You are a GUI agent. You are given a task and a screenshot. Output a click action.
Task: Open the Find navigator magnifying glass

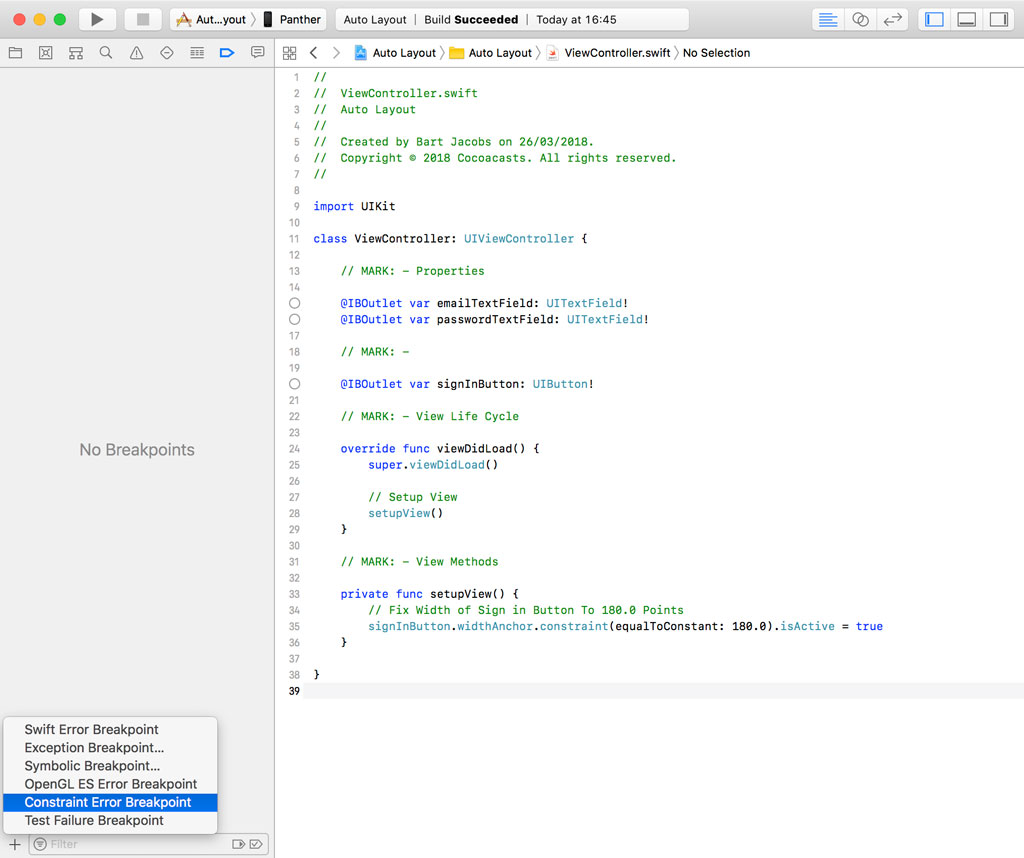pyautogui.click(x=106, y=52)
